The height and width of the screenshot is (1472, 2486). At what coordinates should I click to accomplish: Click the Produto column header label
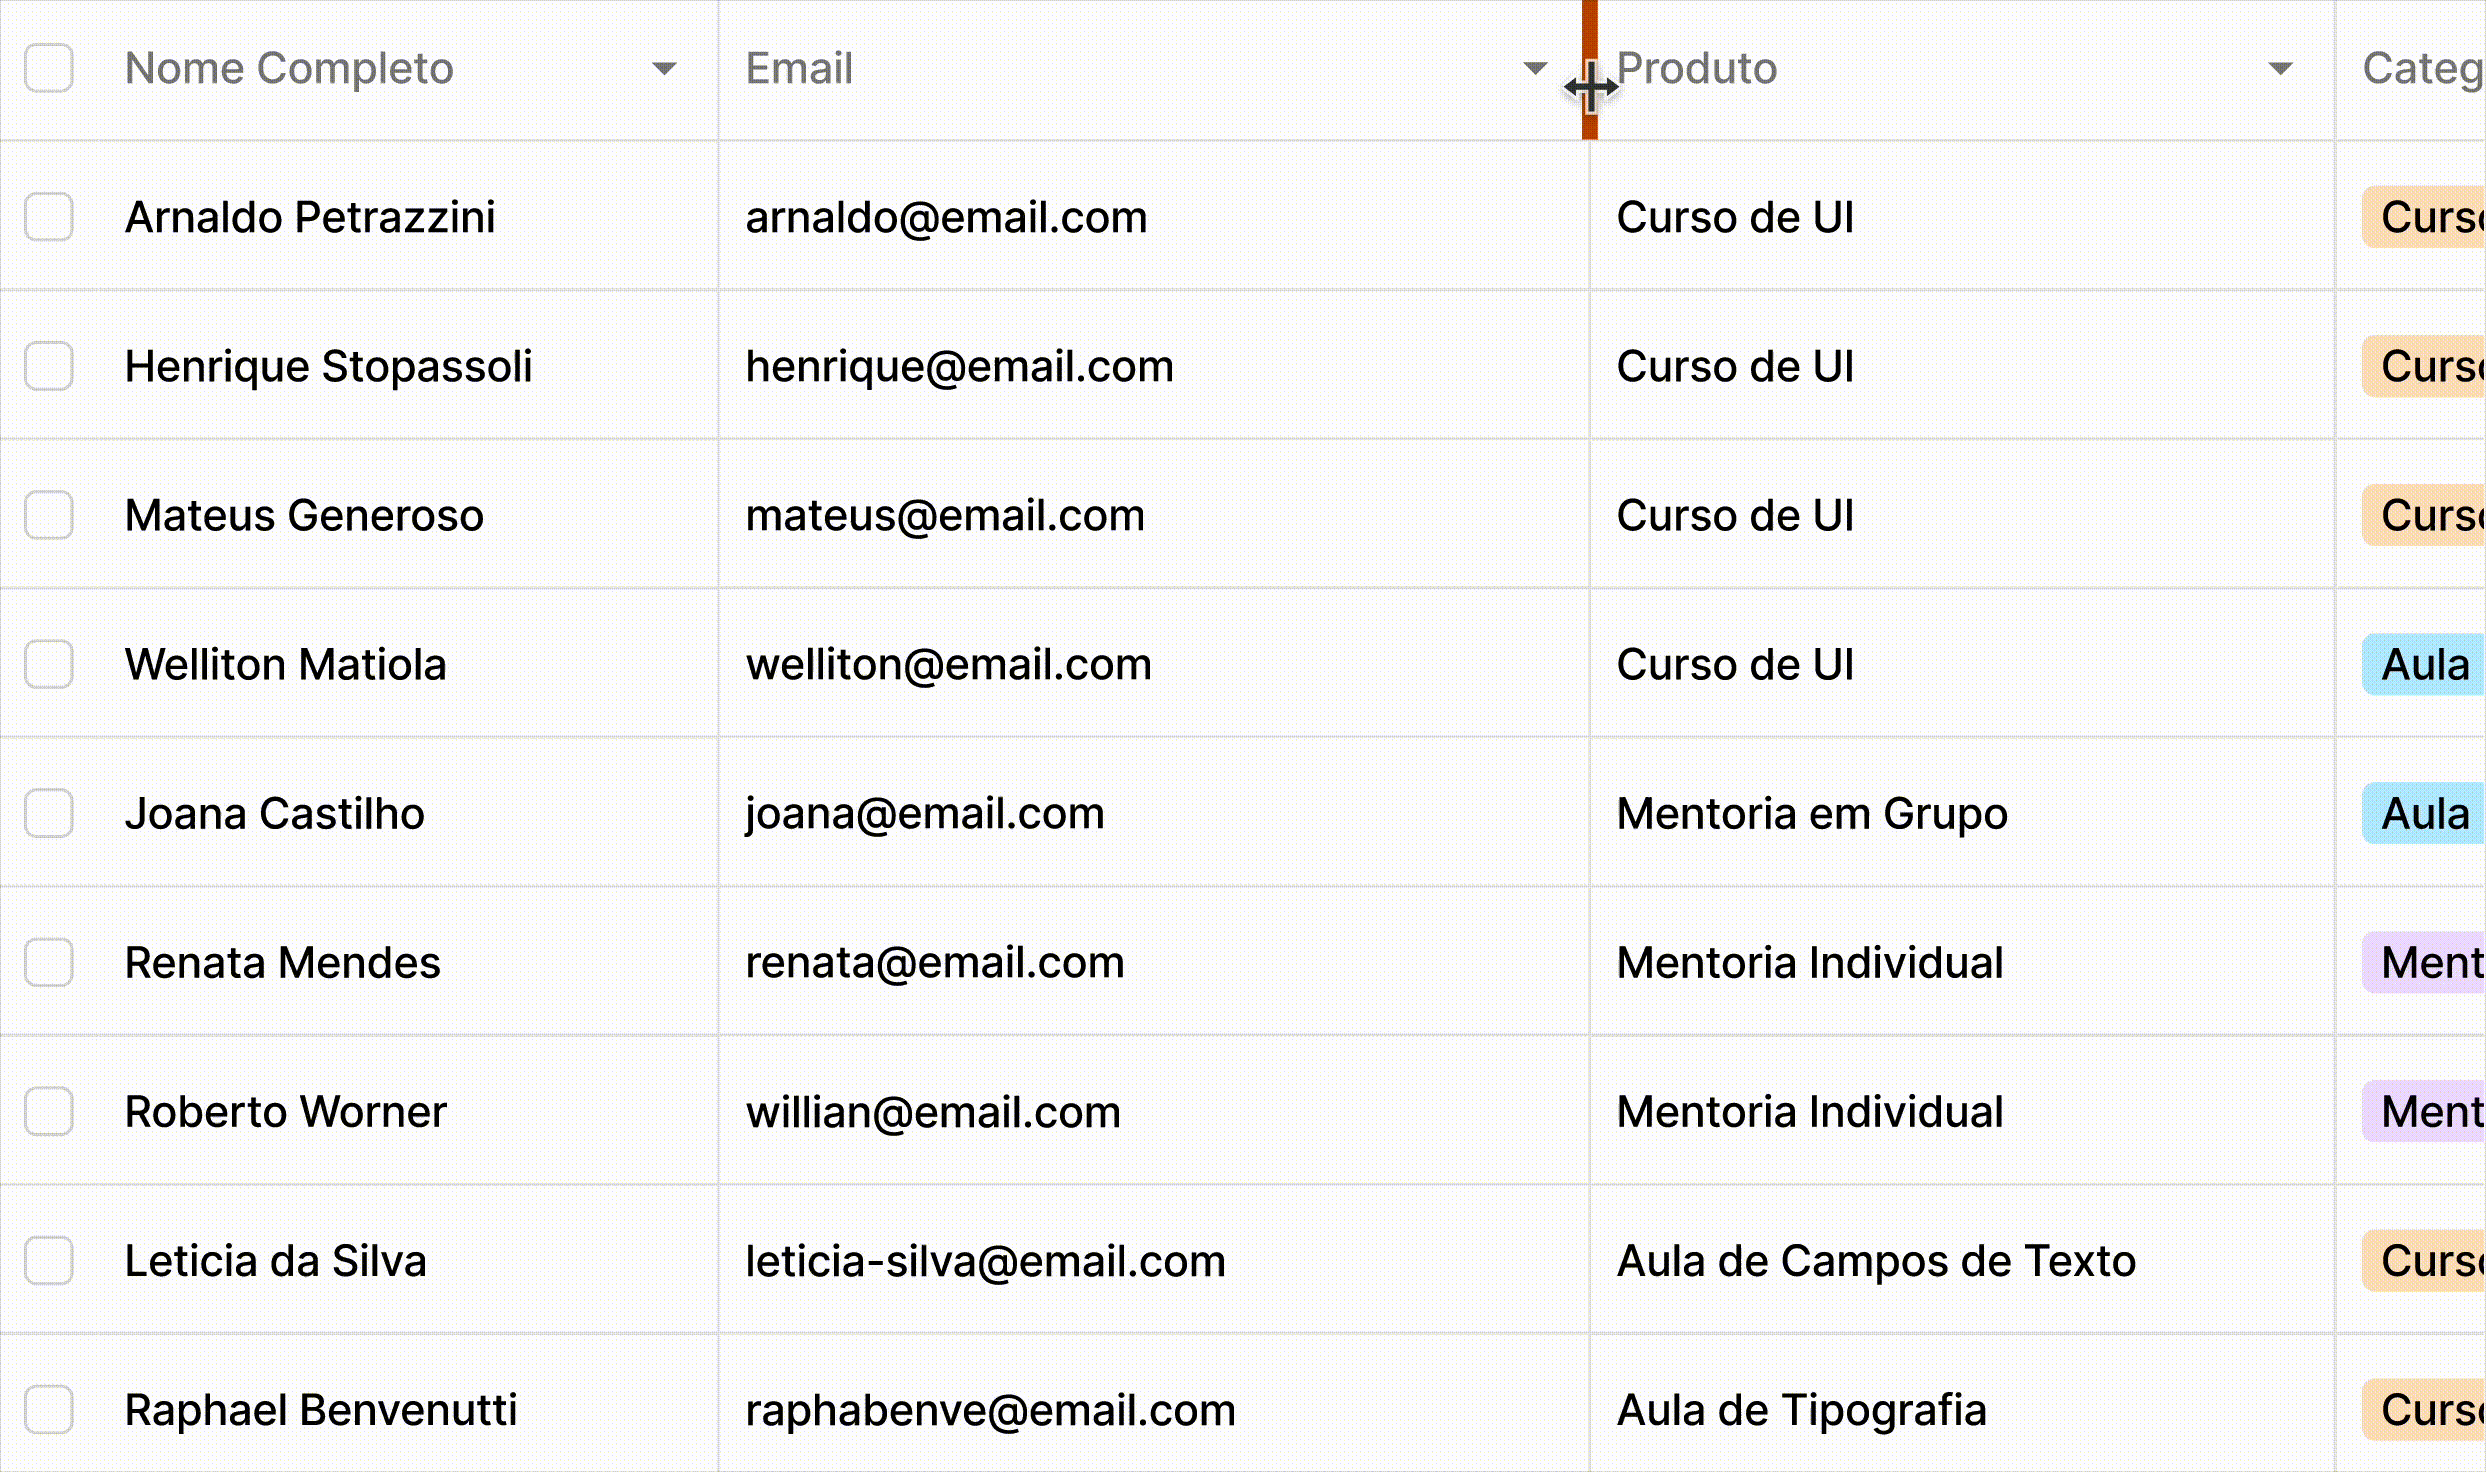point(1697,68)
